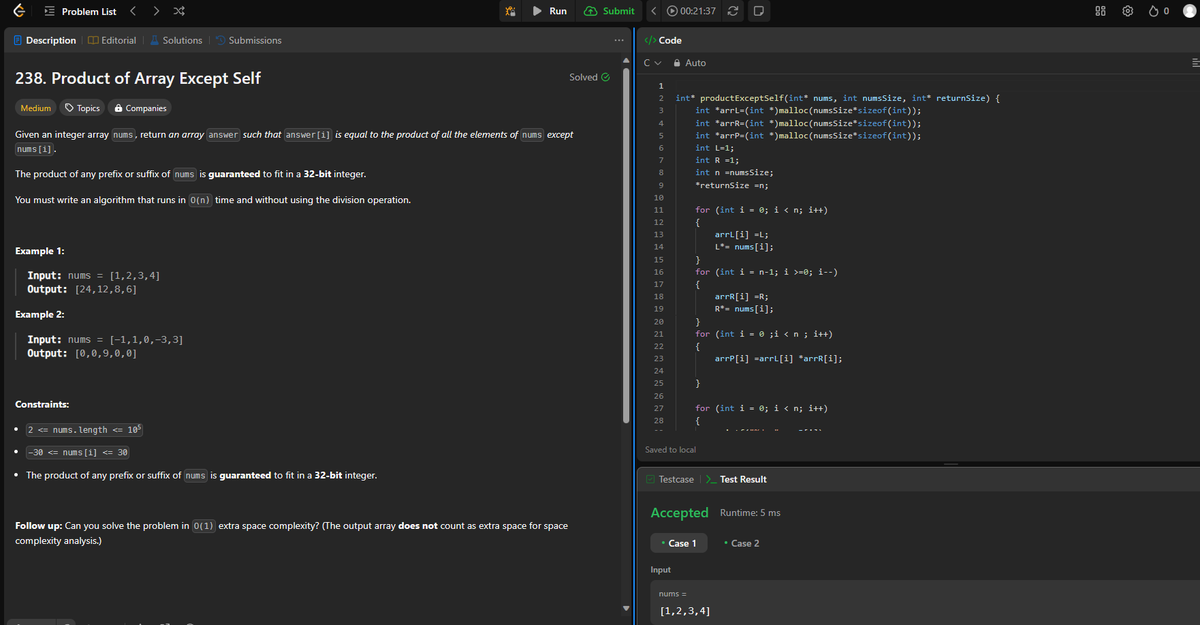Click the nums input value [1,2,3,4]
The image size is (1200, 625).
pos(687,609)
